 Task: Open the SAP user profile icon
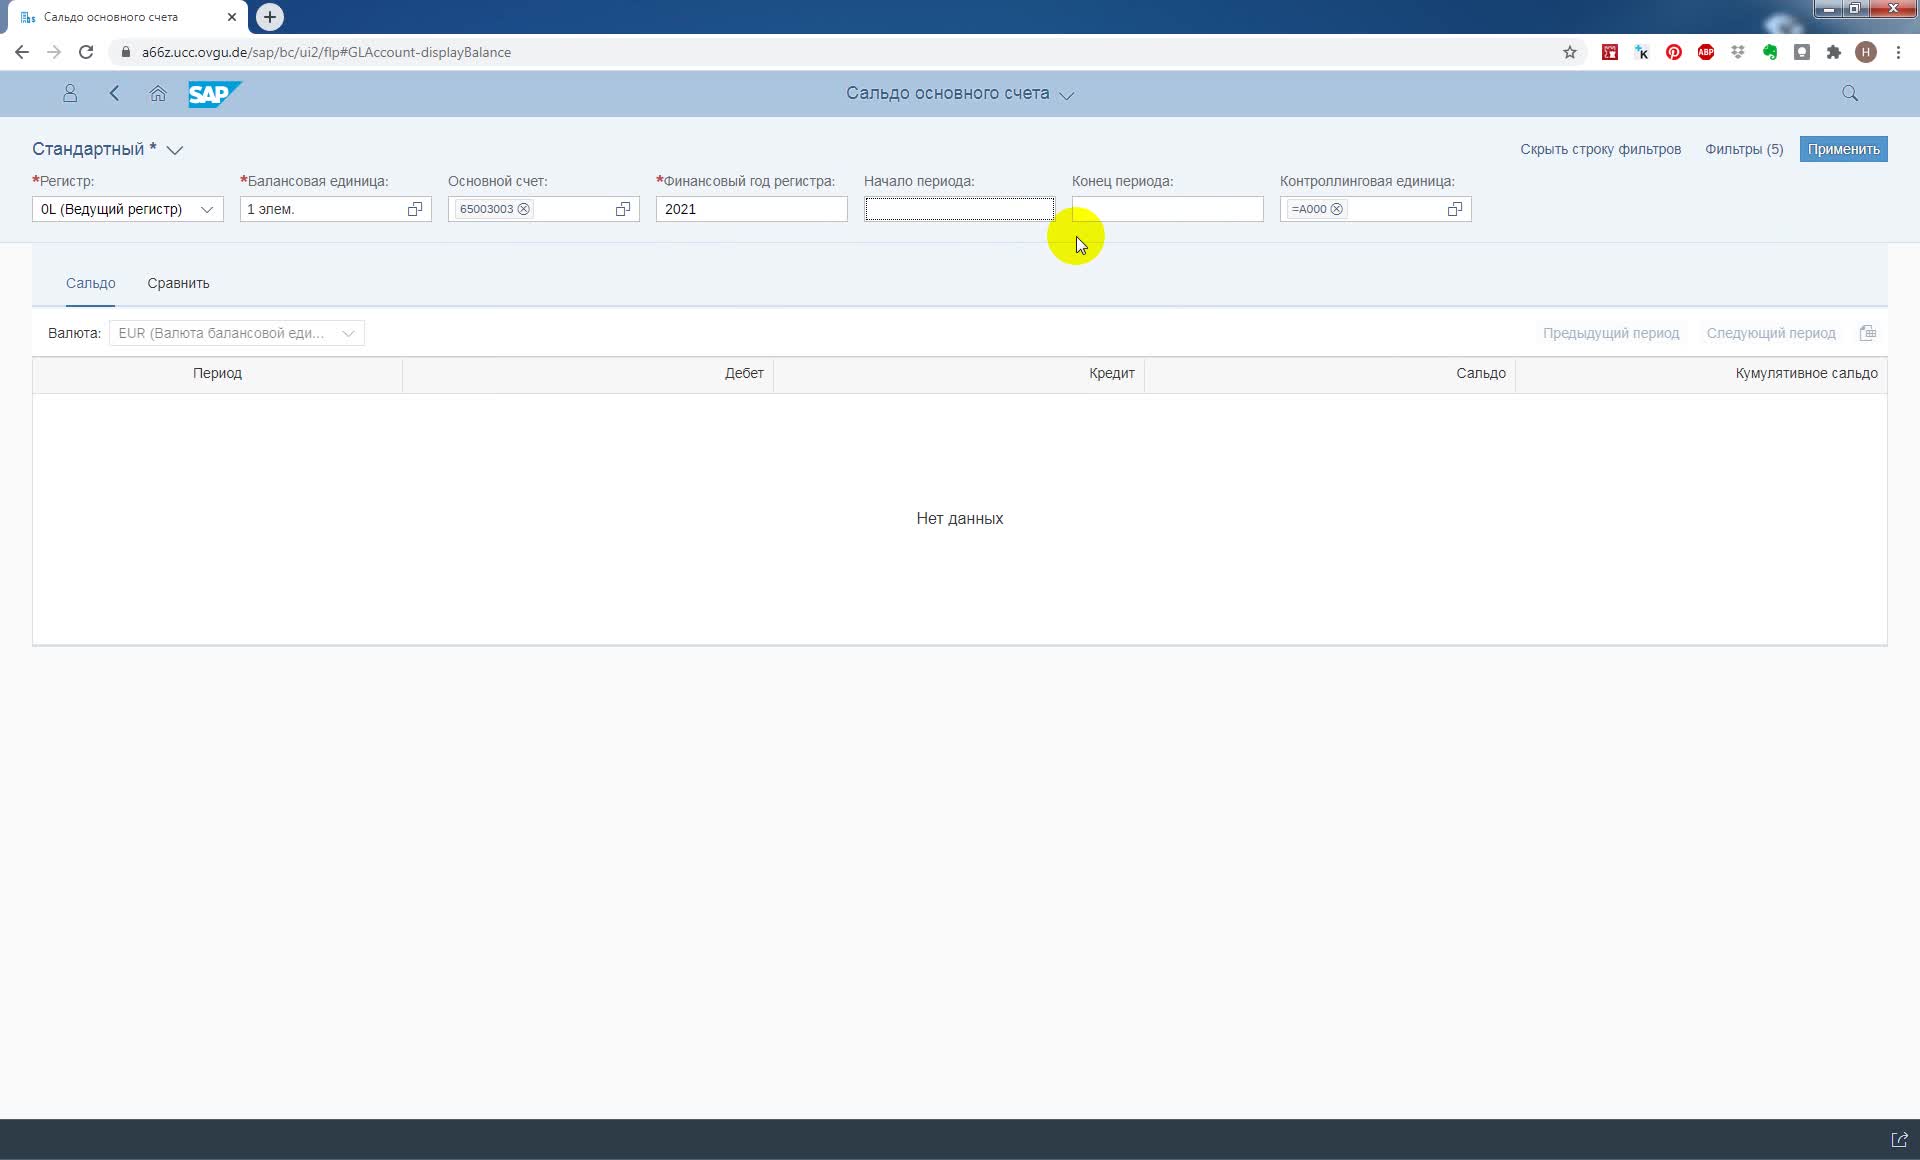click(x=70, y=93)
